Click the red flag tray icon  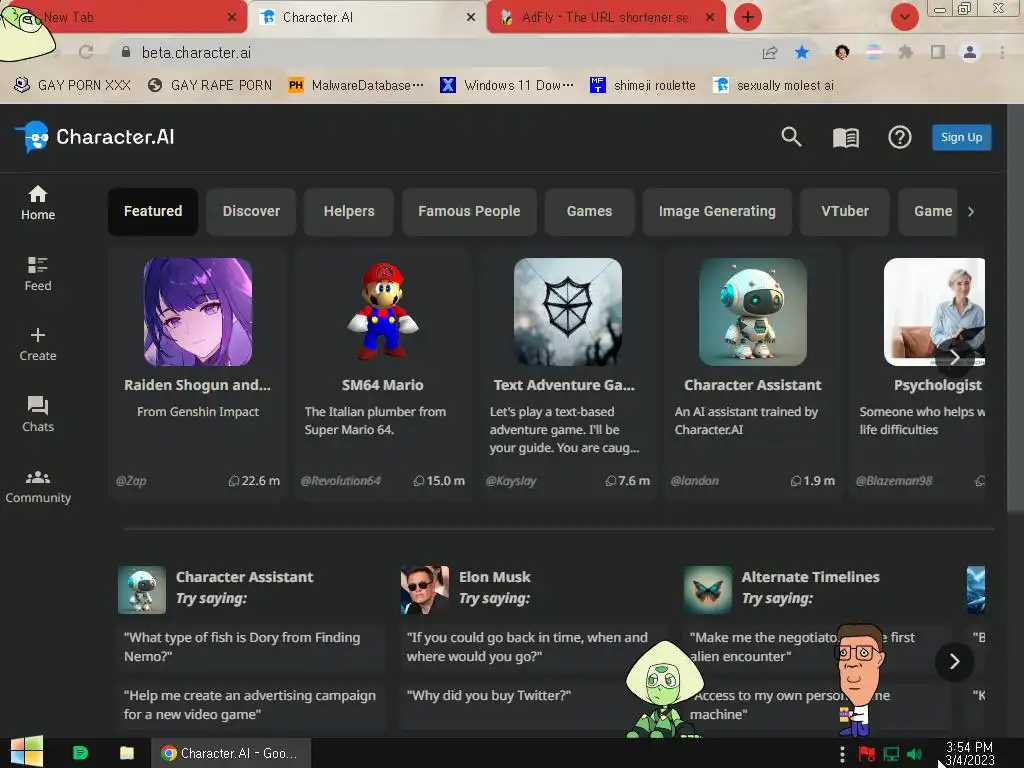click(867, 754)
